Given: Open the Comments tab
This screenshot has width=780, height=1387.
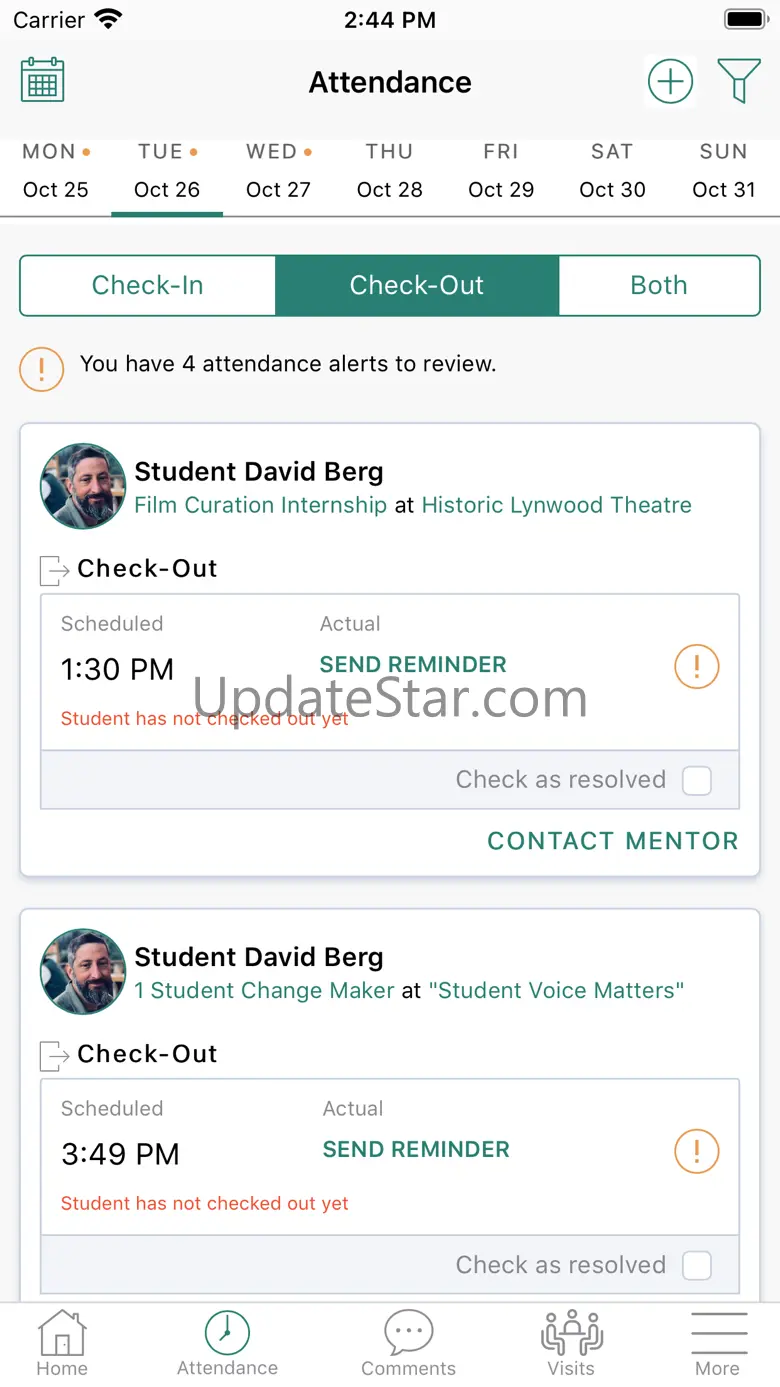Looking at the screenshot, I should click(408, 1344).
